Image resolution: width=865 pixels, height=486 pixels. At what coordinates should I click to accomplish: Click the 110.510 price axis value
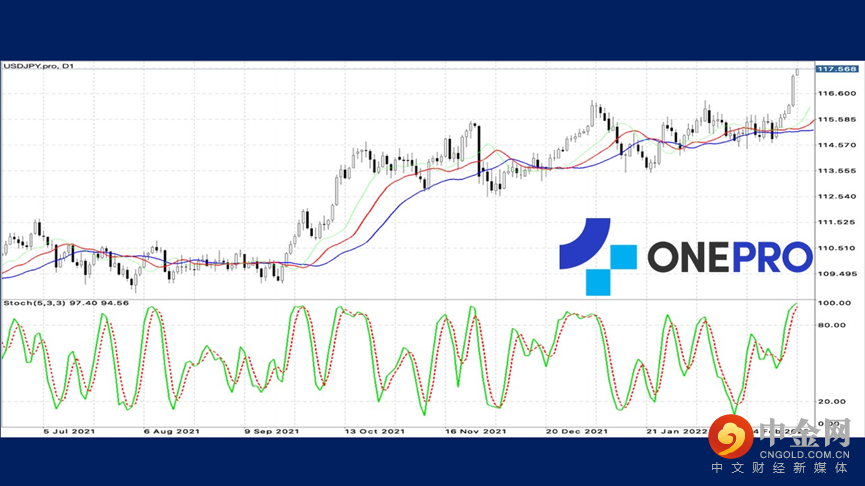(837, 248)
